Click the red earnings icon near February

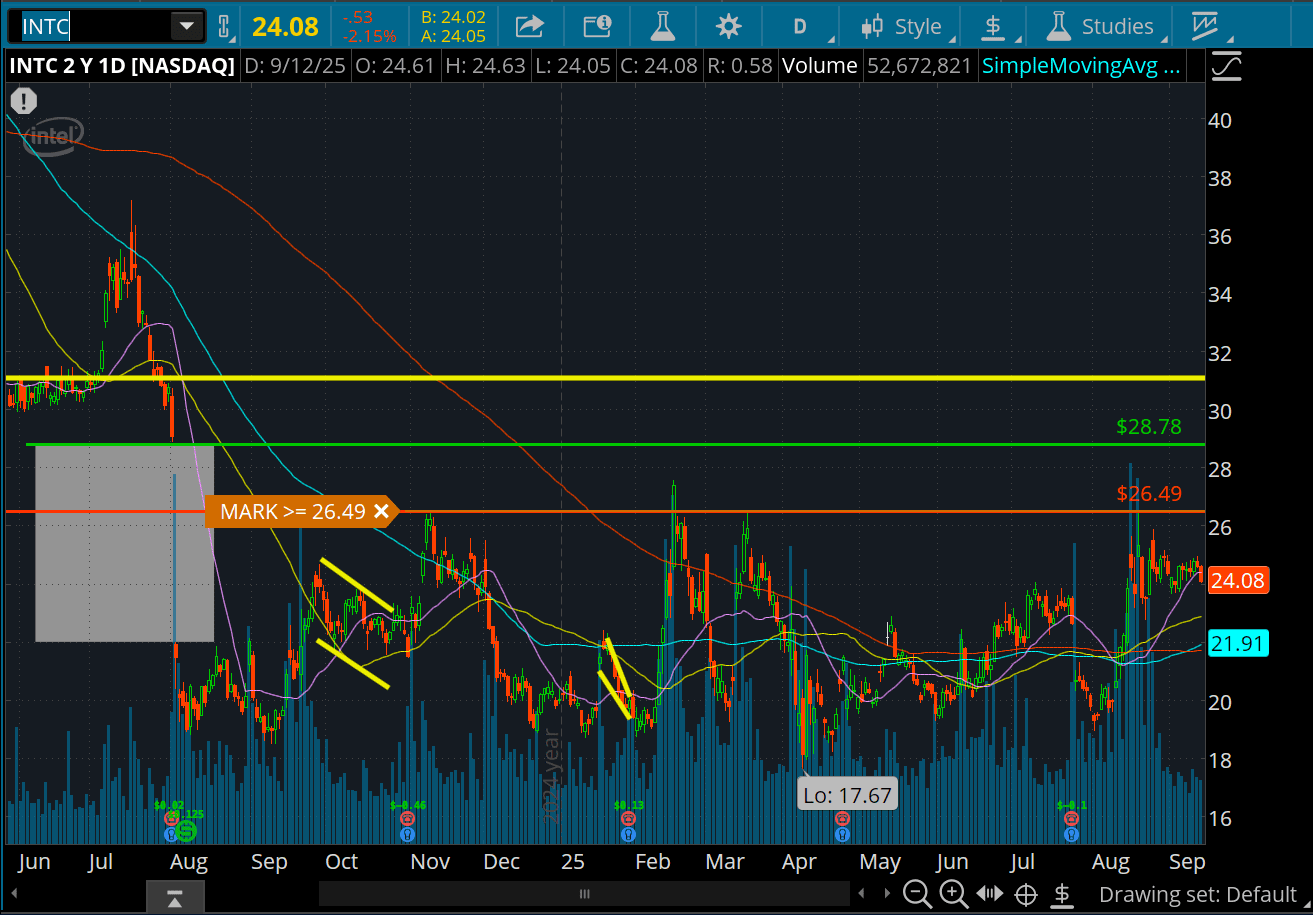pos(627,817)
